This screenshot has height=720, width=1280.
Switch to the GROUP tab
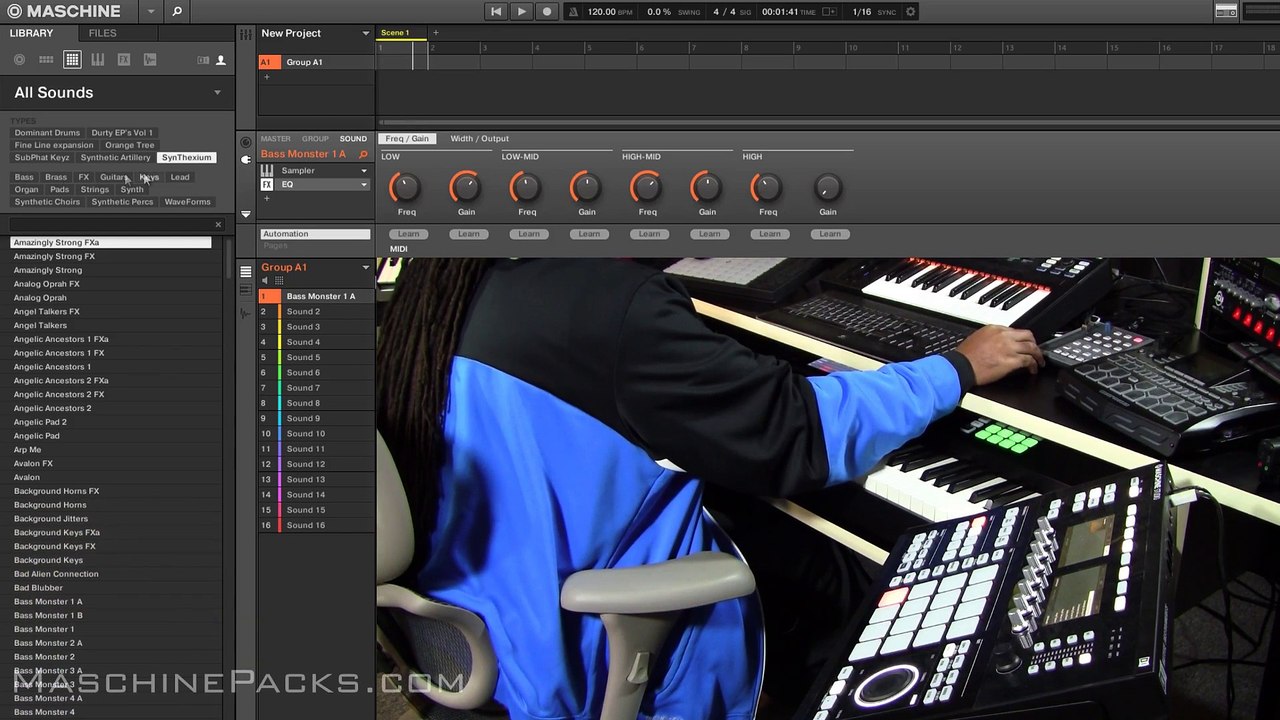[x=315, y=139]
